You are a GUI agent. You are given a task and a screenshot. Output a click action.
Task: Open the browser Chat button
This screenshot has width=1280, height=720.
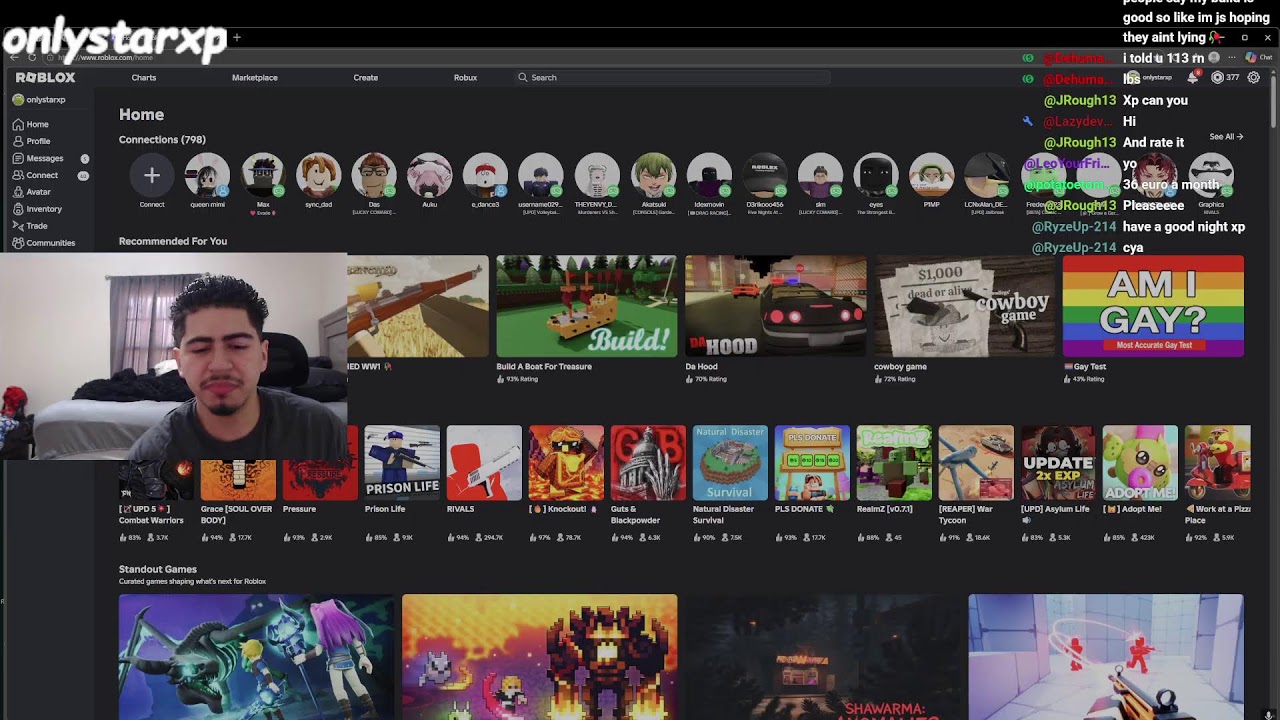1258,58
